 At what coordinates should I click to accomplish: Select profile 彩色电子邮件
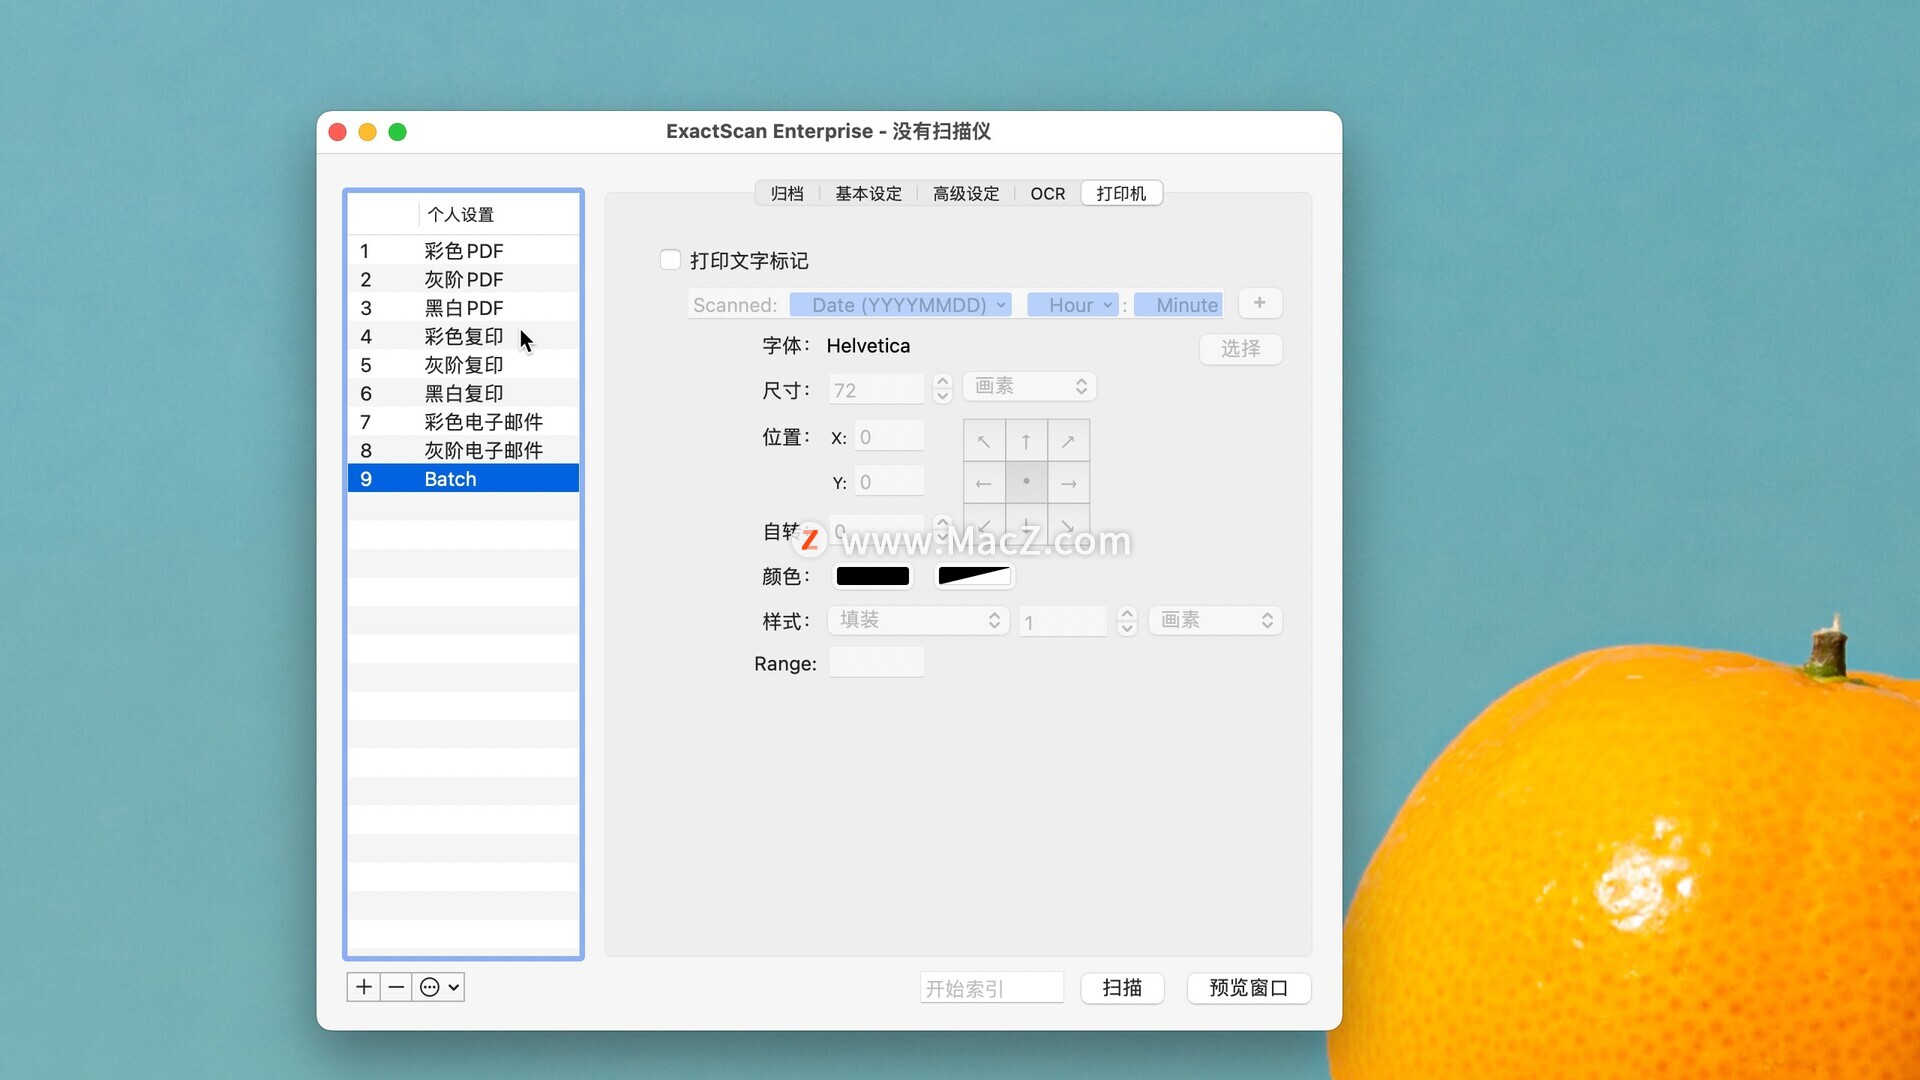coord(464,422)
